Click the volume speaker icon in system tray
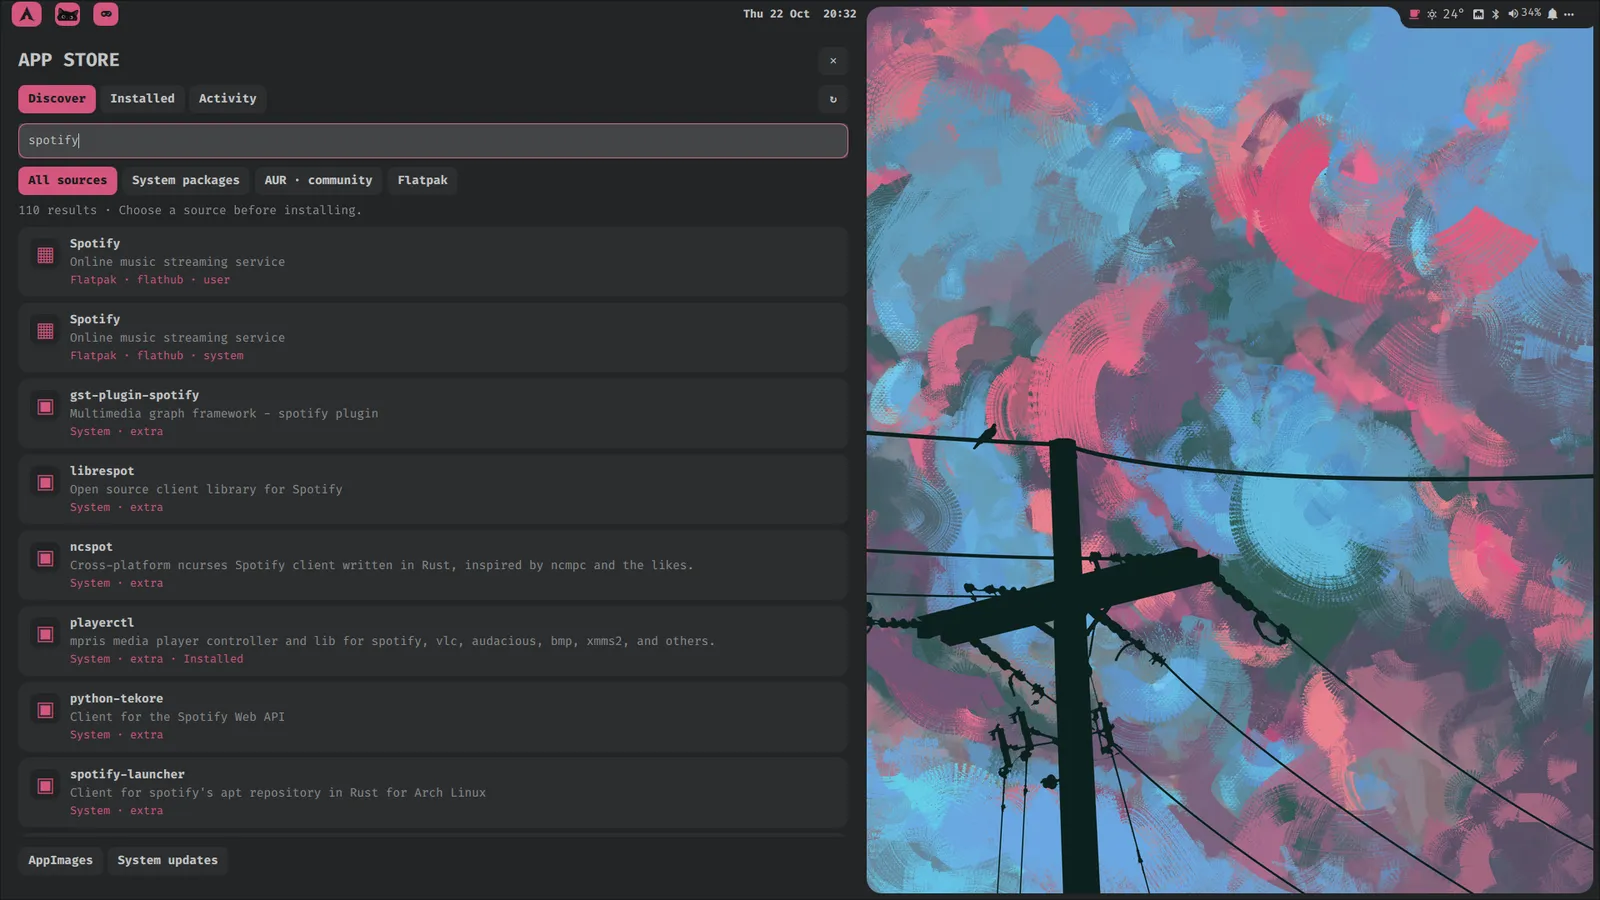The height and width of the screenshot is (900, 1600). point(1512,14)
